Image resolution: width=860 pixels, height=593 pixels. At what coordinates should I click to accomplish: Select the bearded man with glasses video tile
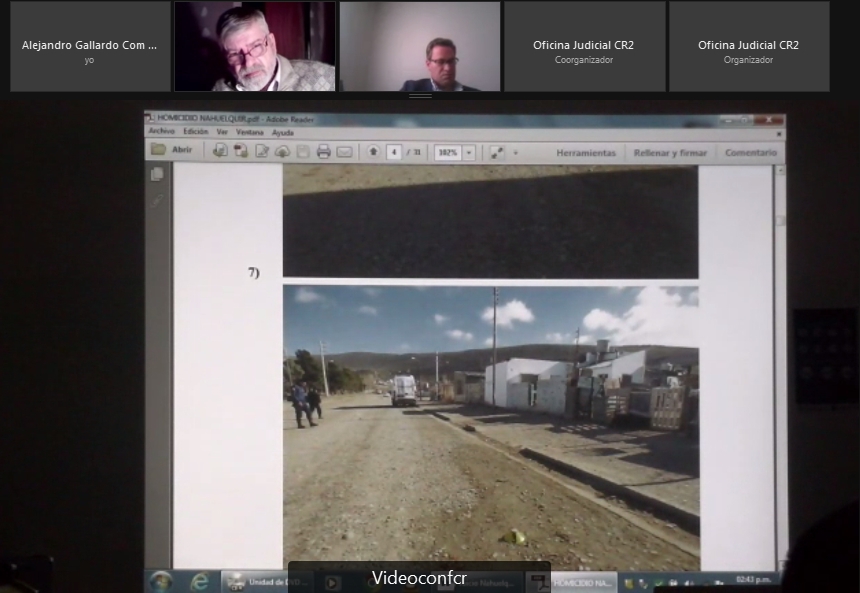[255, 46]
